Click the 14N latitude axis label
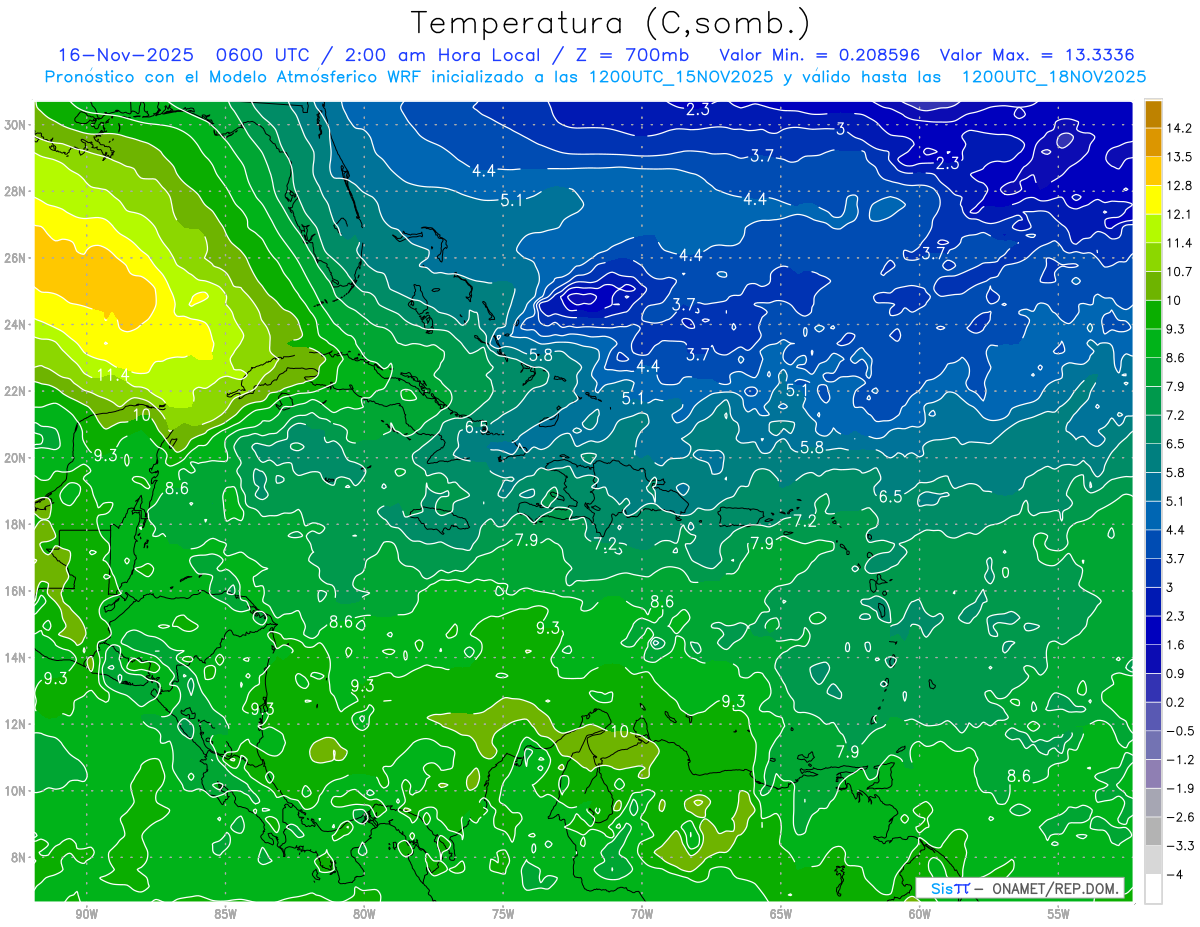Image resolution: width=1200 pixels, height=927 pixels. tap(16, 658)
